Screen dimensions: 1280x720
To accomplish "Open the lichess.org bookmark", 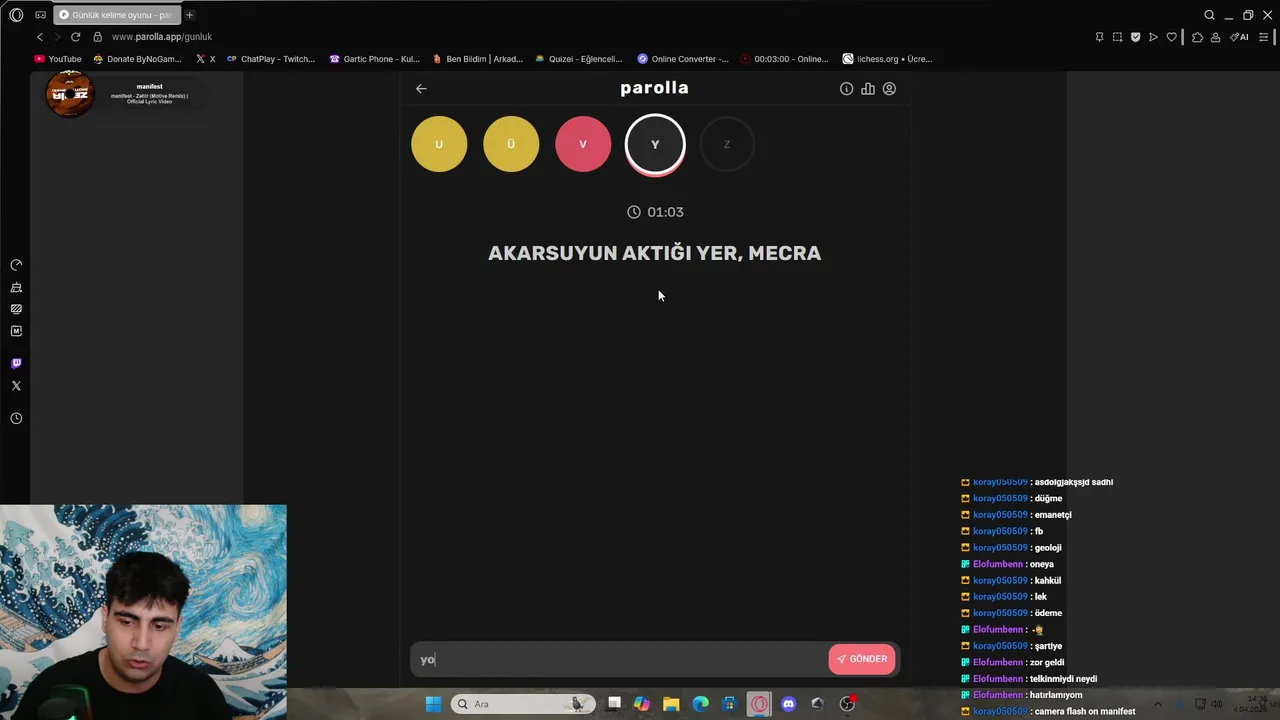I will pyautogui.click(x=888, y=59).
